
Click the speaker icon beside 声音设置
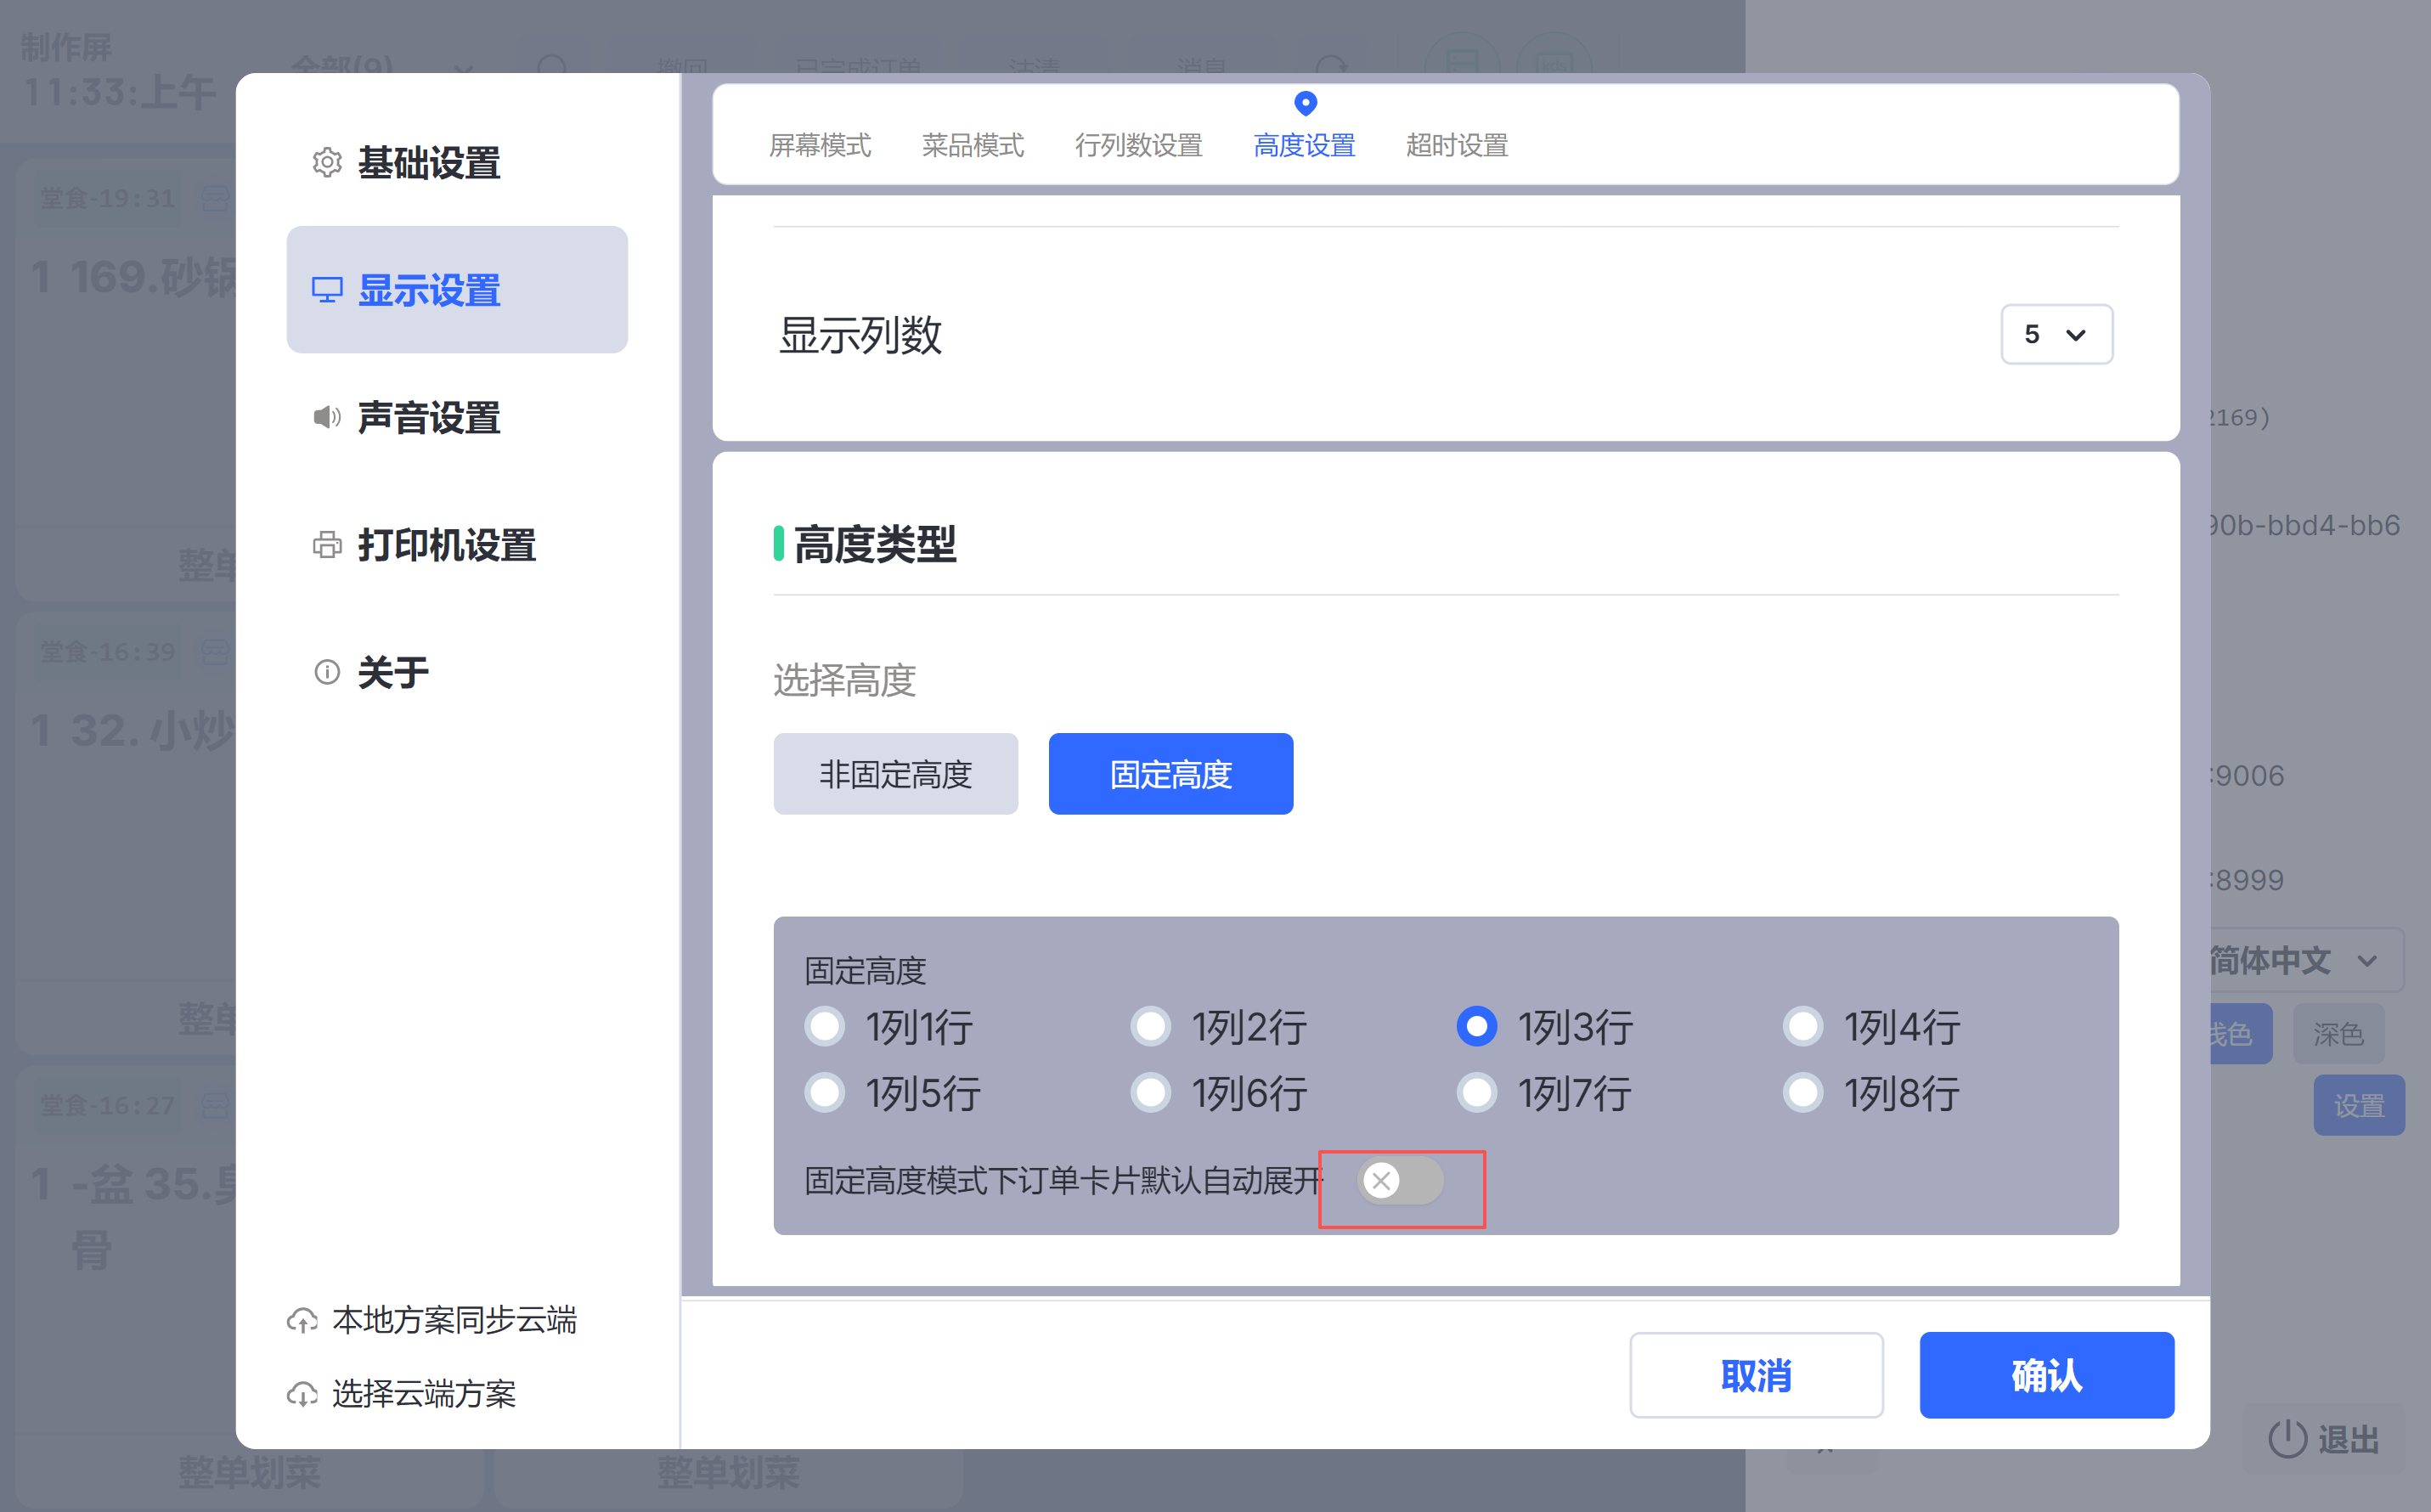pos(326,417)
